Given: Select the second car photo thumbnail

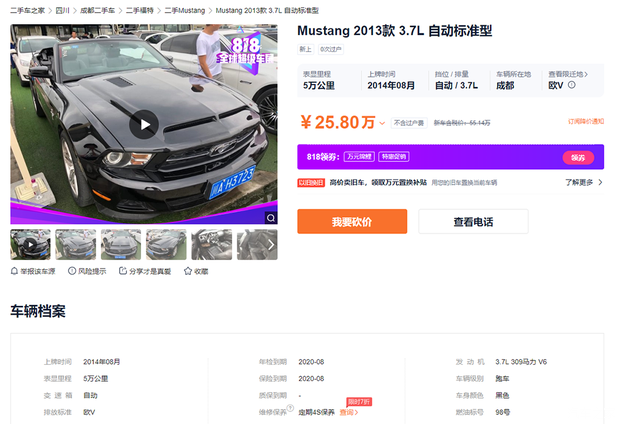Looking at the screenshot, I should [x=76, y=244].
